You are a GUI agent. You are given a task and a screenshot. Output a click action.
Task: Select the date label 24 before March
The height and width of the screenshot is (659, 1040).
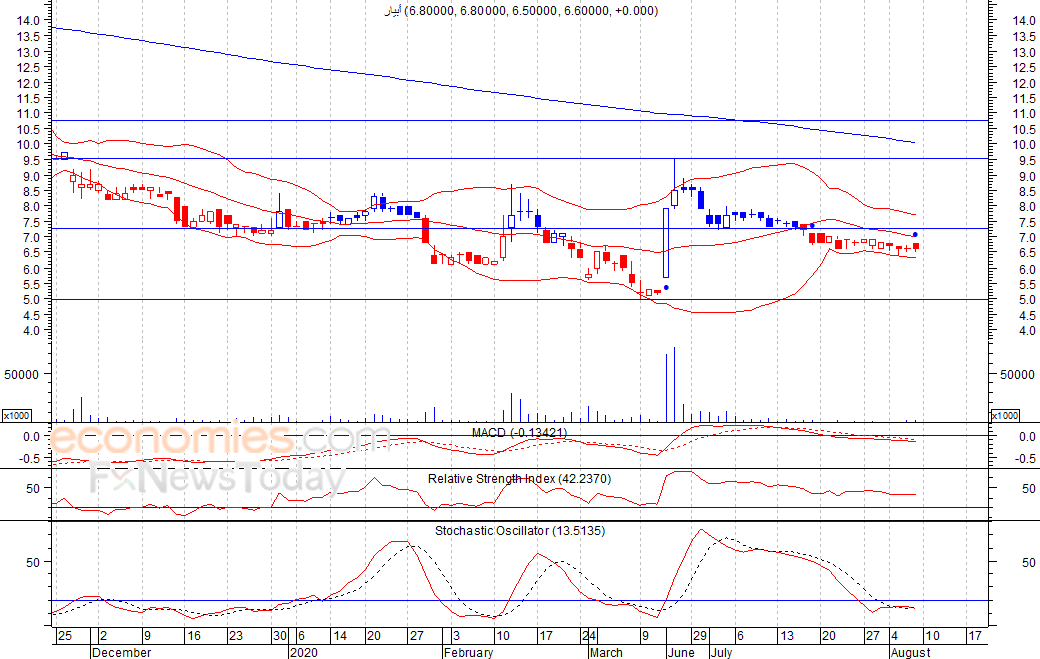click(589, 636)
